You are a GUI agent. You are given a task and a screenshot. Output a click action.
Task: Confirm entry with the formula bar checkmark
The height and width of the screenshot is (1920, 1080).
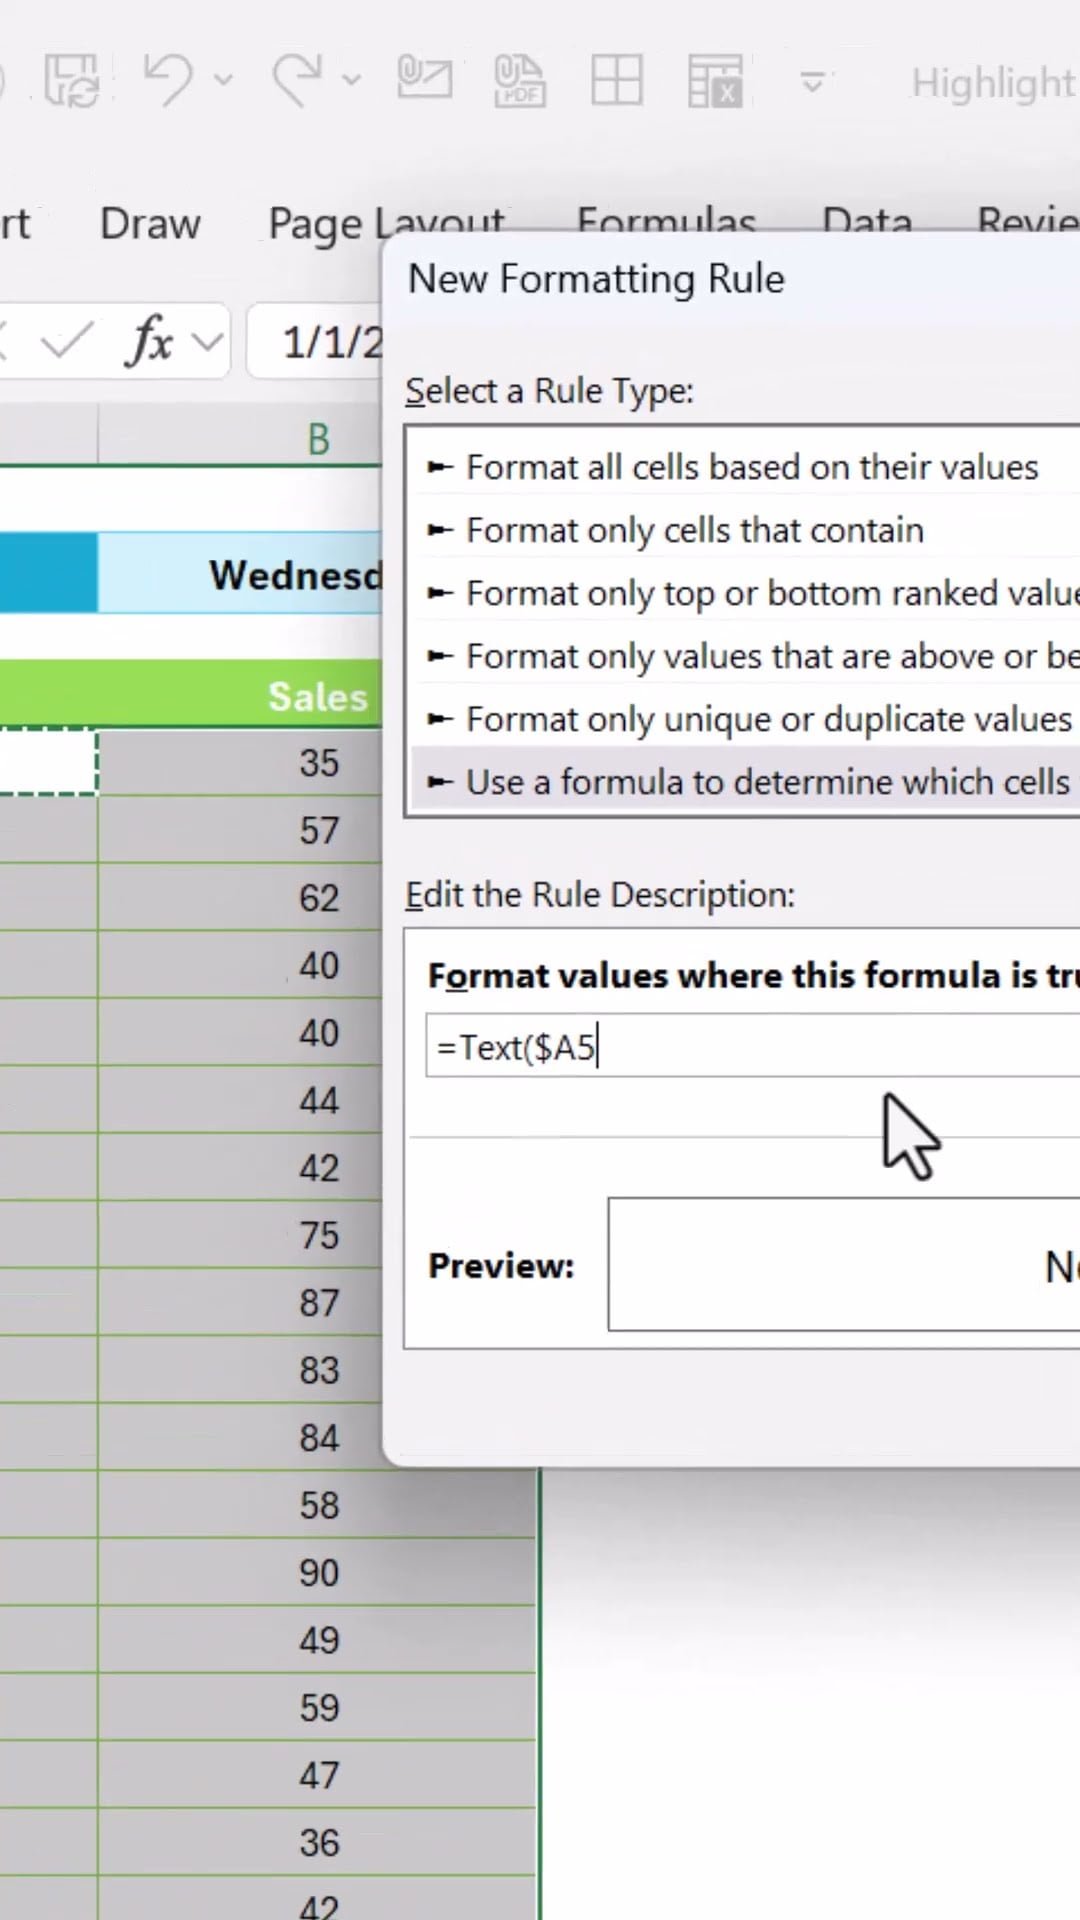tap(66, 342)
